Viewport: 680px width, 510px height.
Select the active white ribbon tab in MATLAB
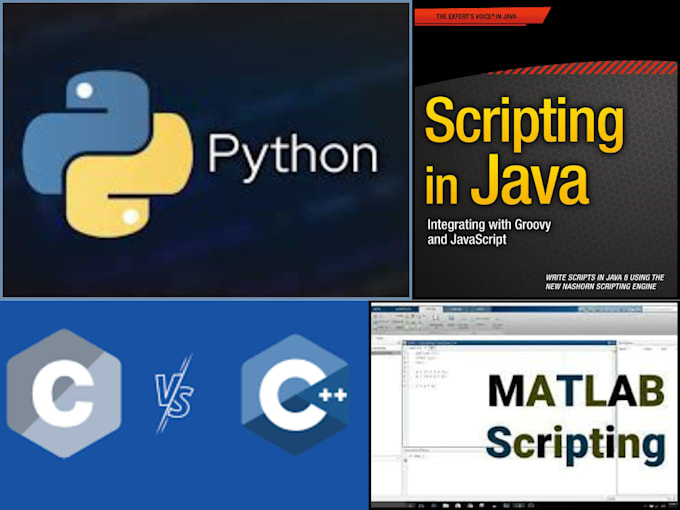pos(430,309)
